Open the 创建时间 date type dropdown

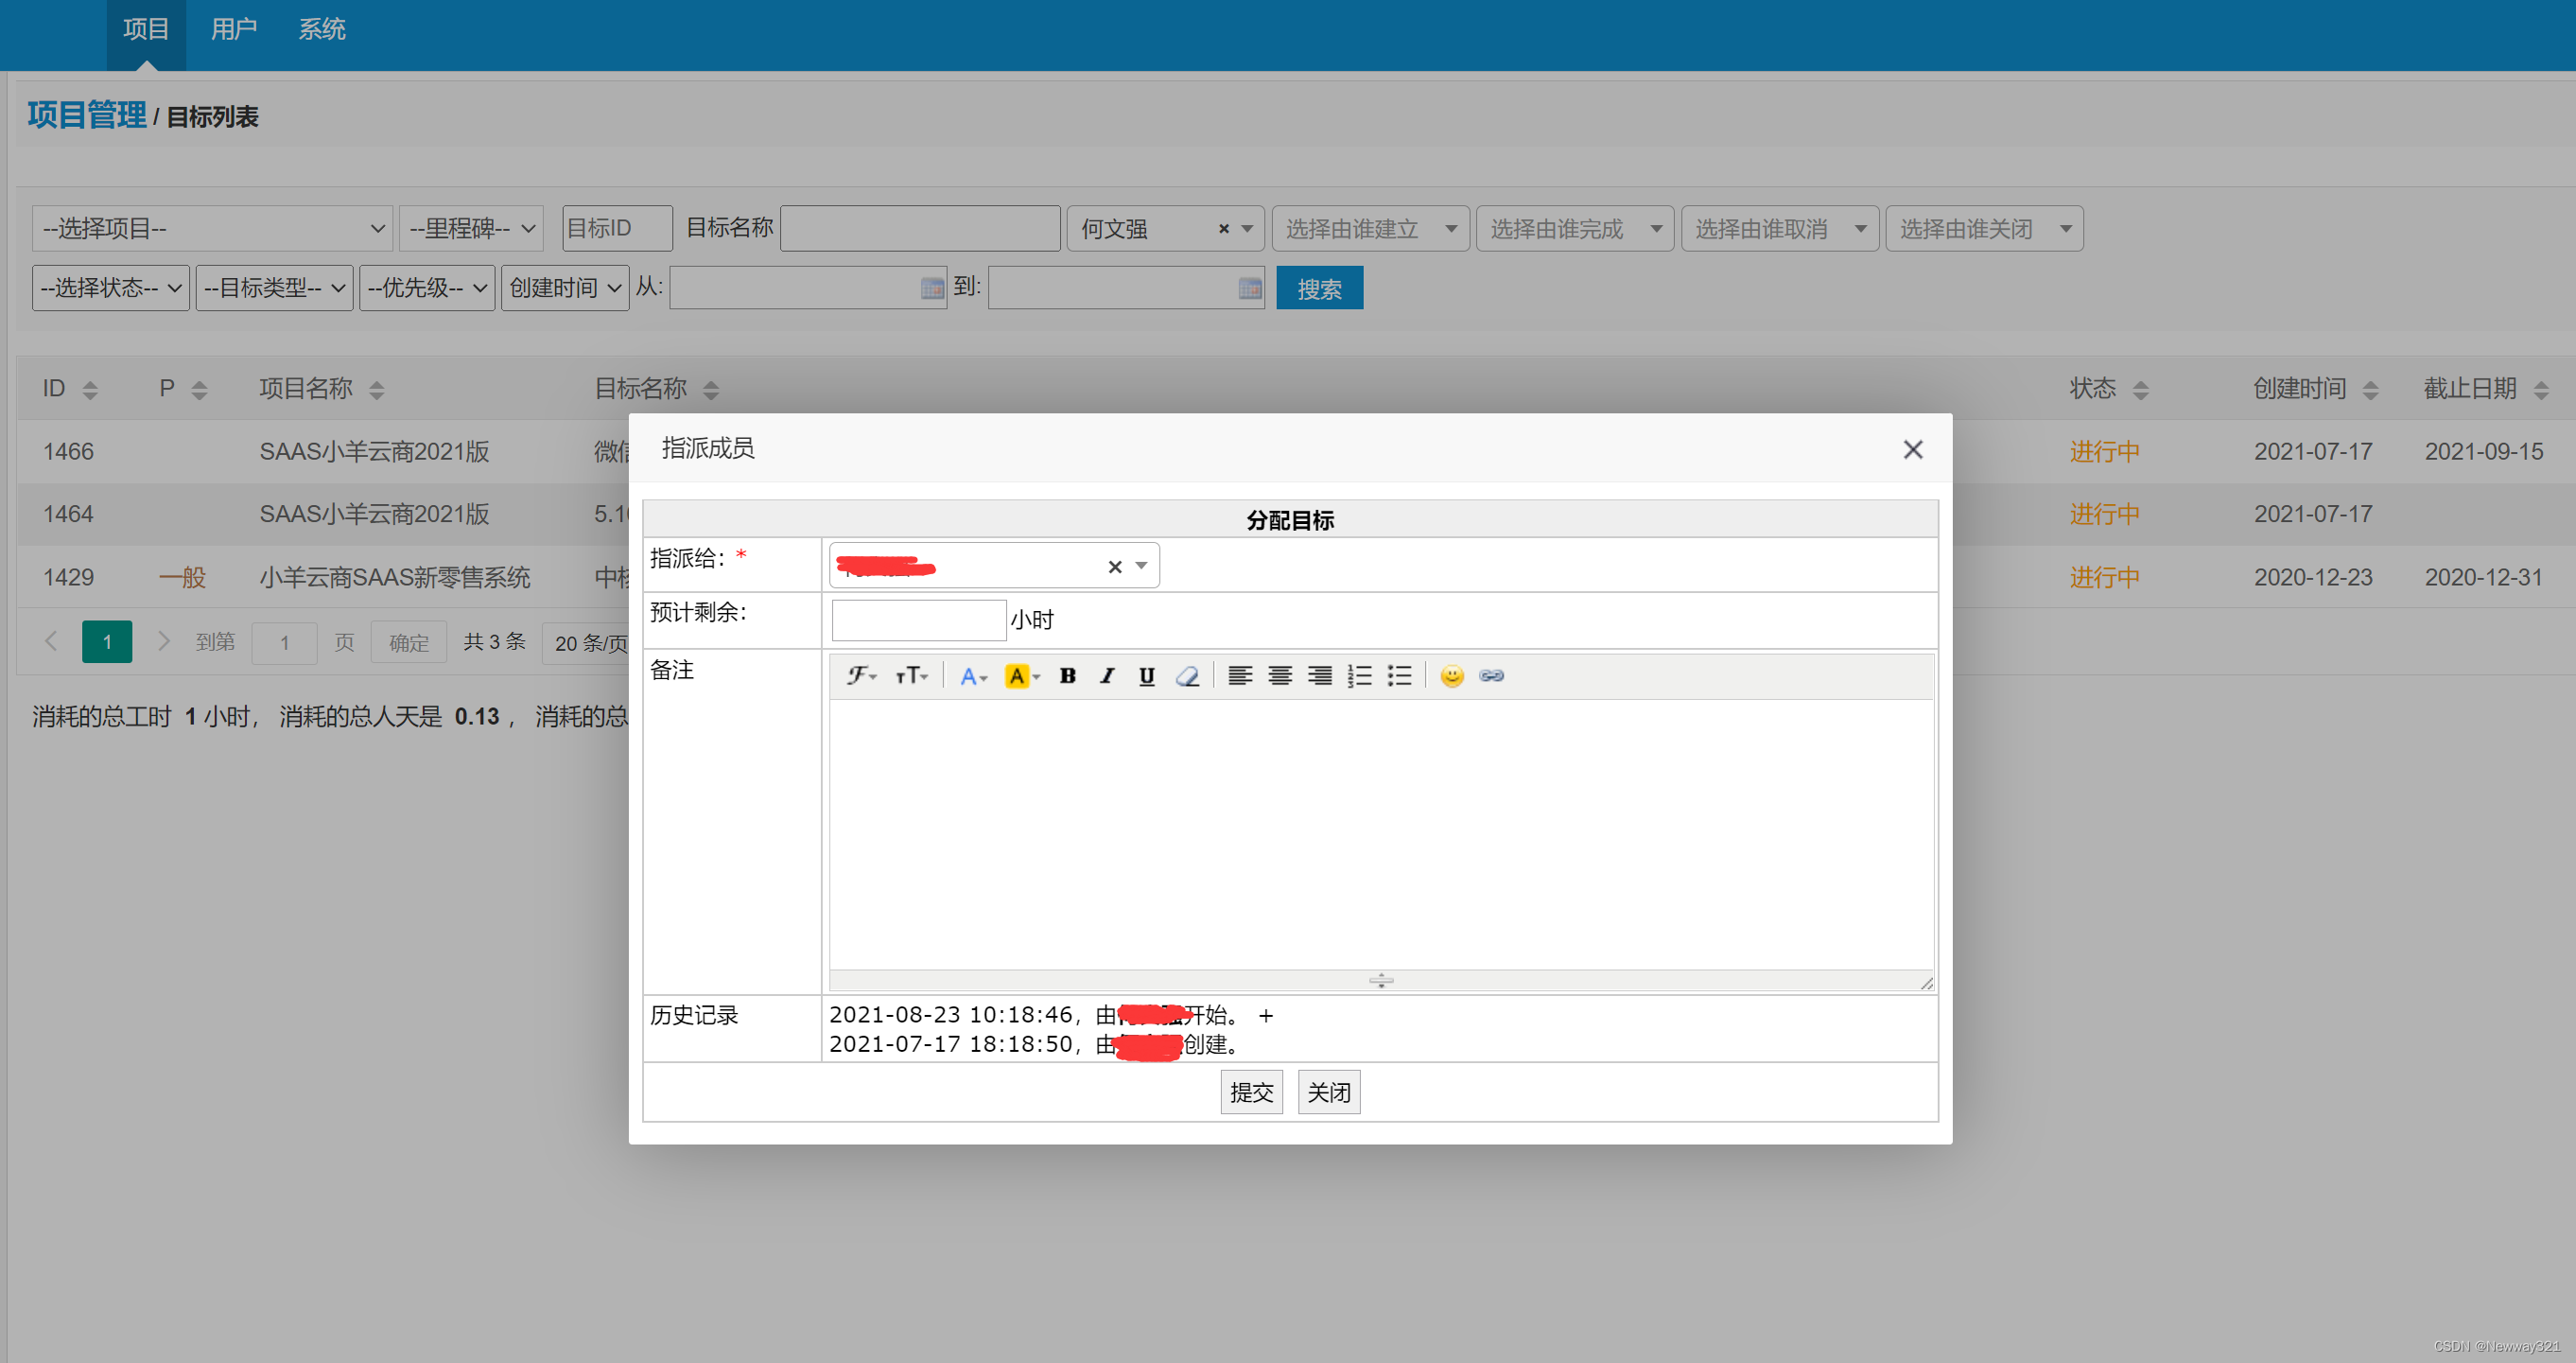pos(565,288)
